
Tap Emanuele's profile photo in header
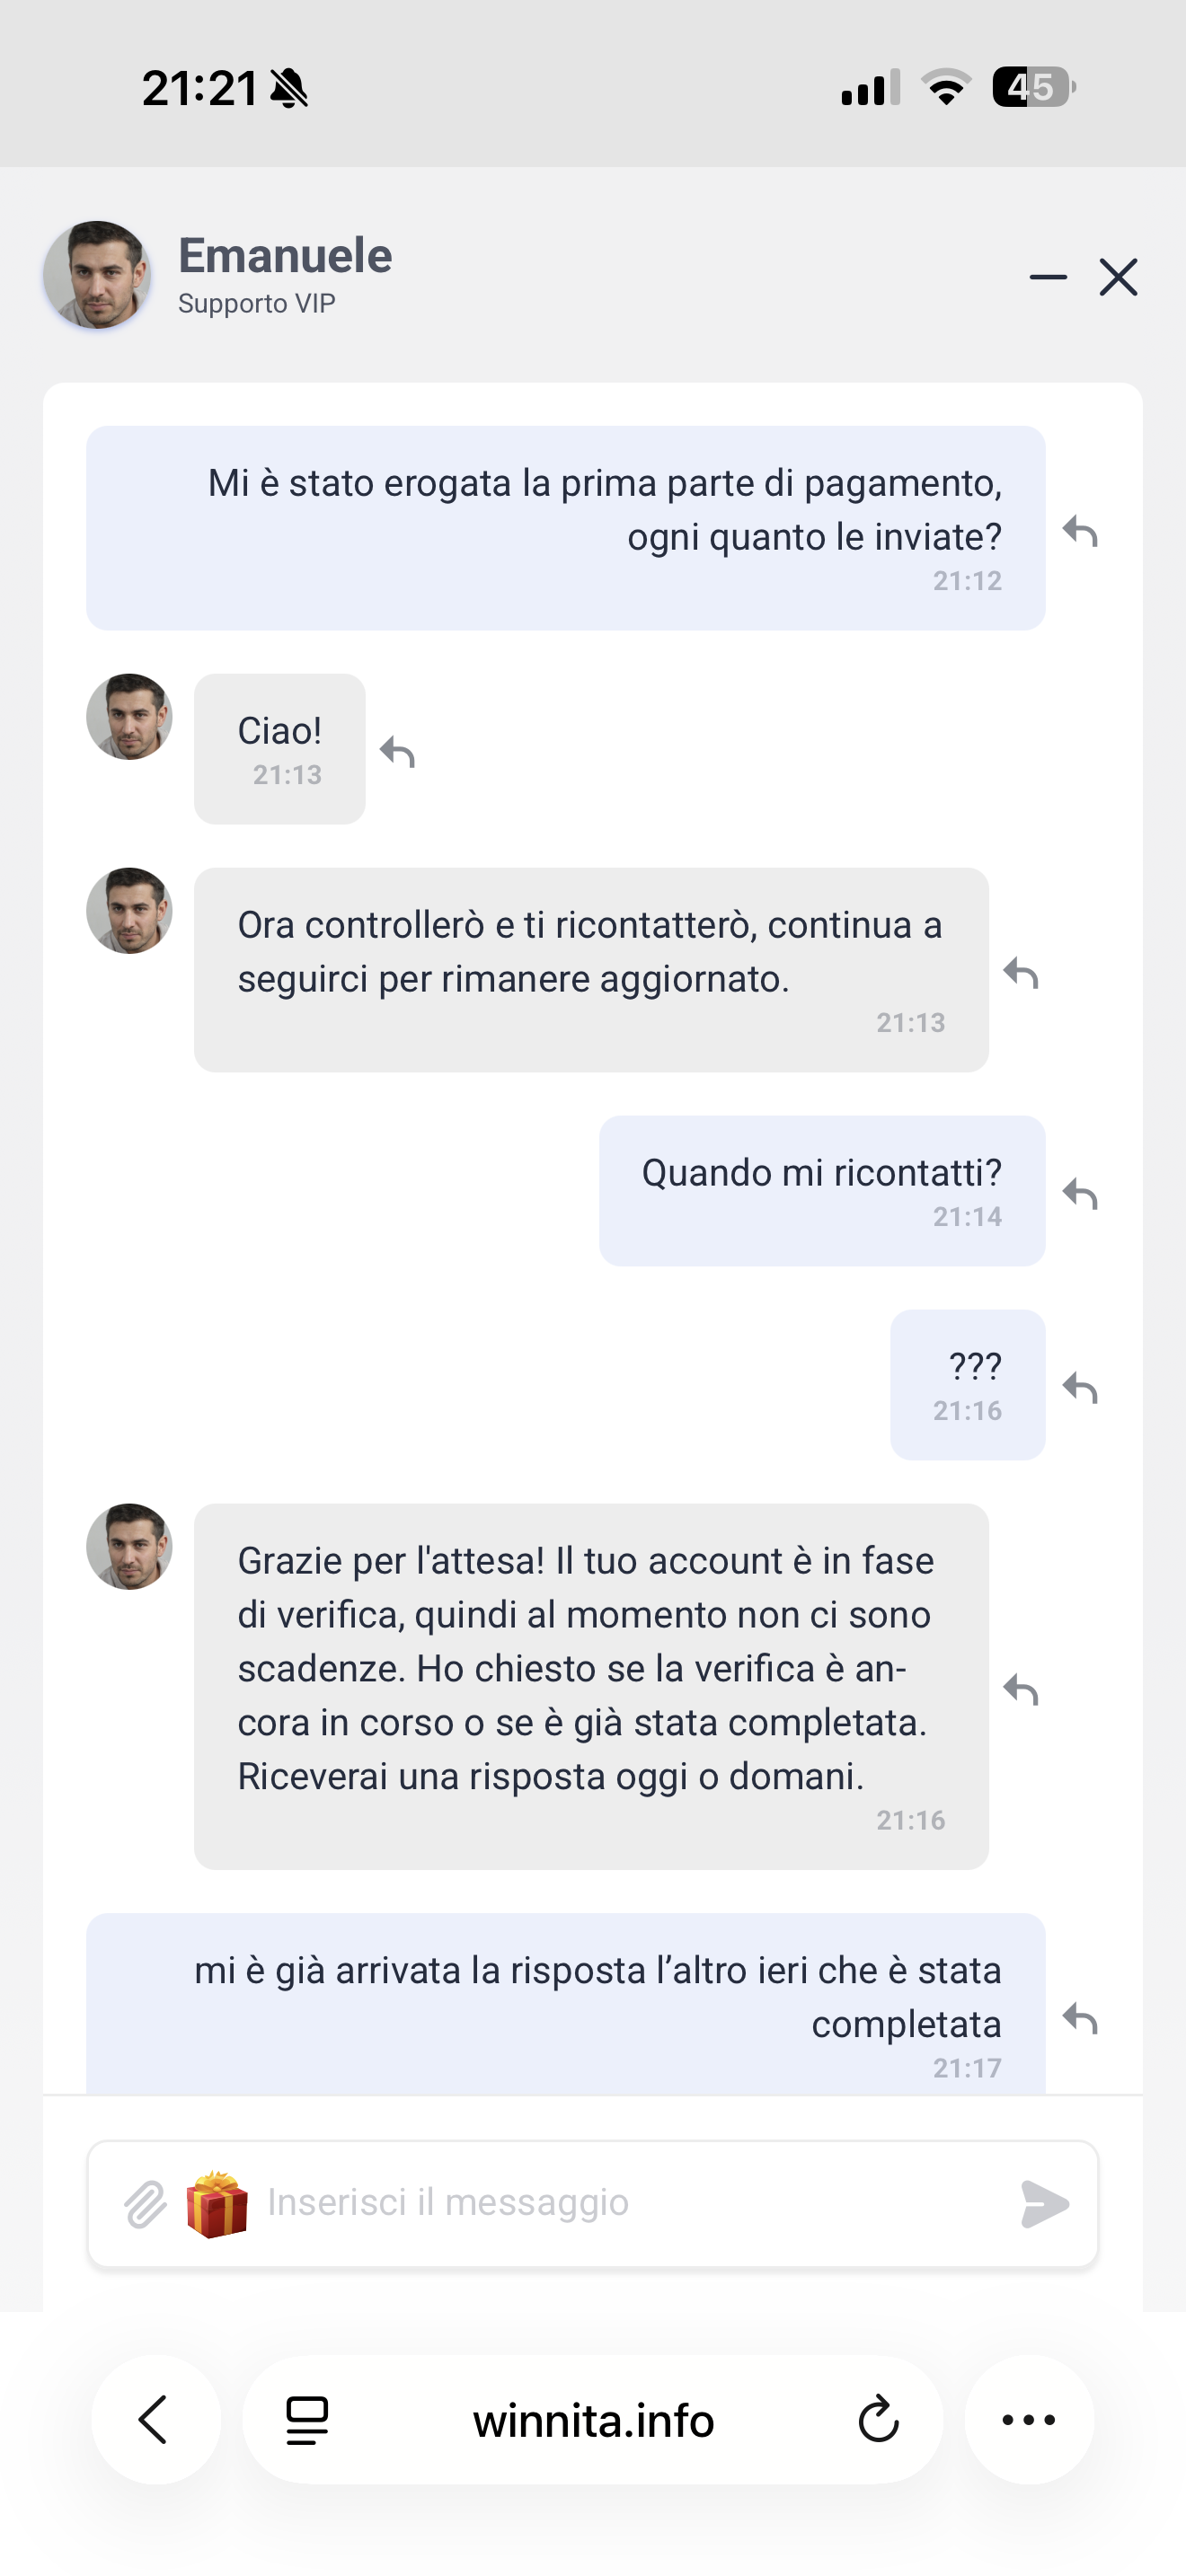coord(97,276)
